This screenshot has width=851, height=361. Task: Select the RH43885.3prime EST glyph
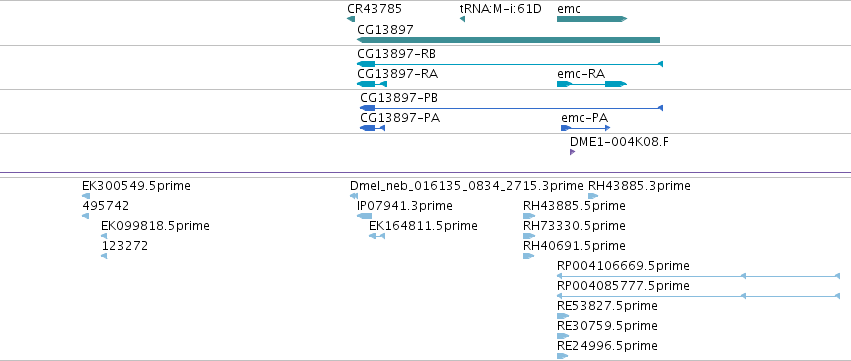(593, 196)
